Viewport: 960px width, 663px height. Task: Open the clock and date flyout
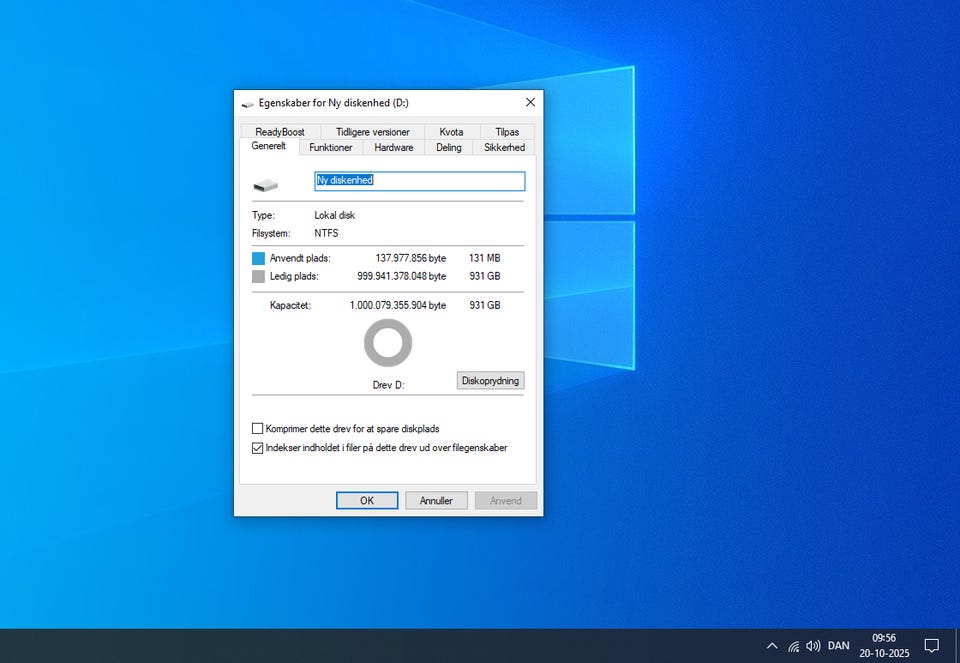pos(884,646)
